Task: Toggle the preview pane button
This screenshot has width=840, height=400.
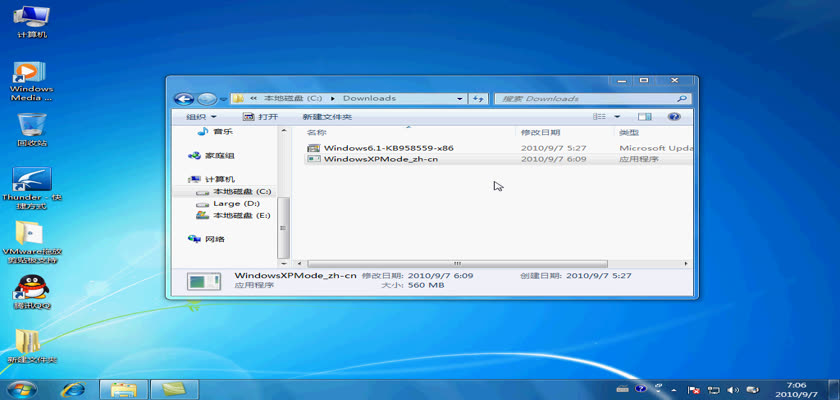Action: (645, 117)
